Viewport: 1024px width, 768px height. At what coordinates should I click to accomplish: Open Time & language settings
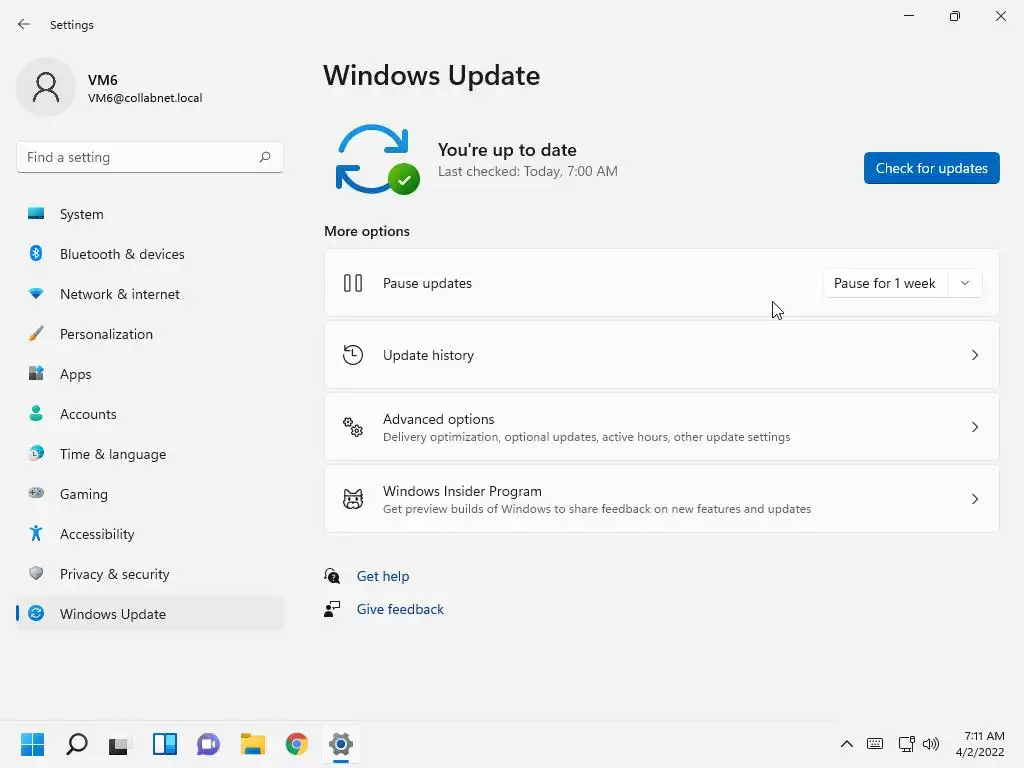pos(150,454)
